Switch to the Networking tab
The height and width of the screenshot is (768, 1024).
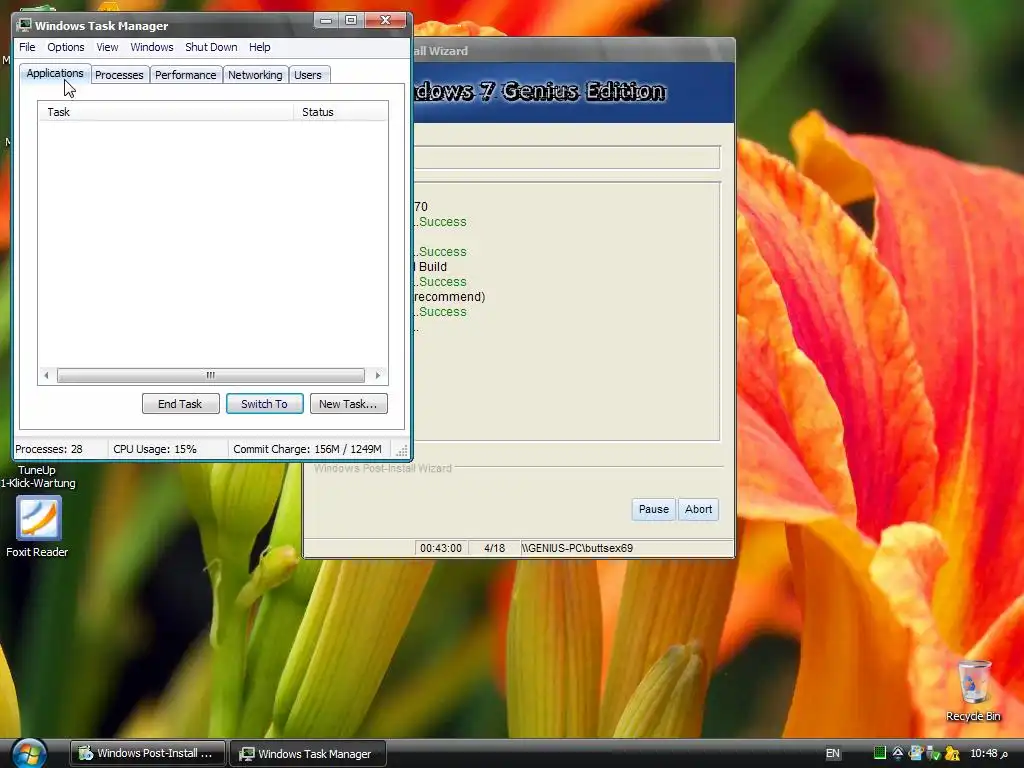click(x=255, y=75)
